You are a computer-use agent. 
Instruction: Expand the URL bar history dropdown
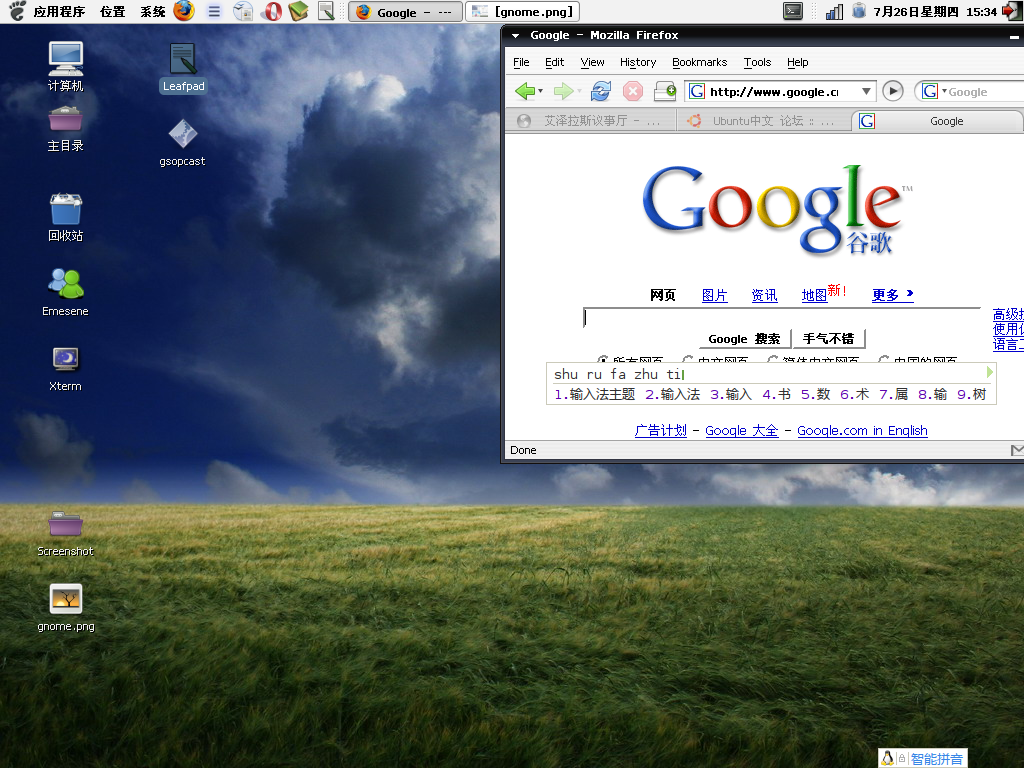[866, 91]
